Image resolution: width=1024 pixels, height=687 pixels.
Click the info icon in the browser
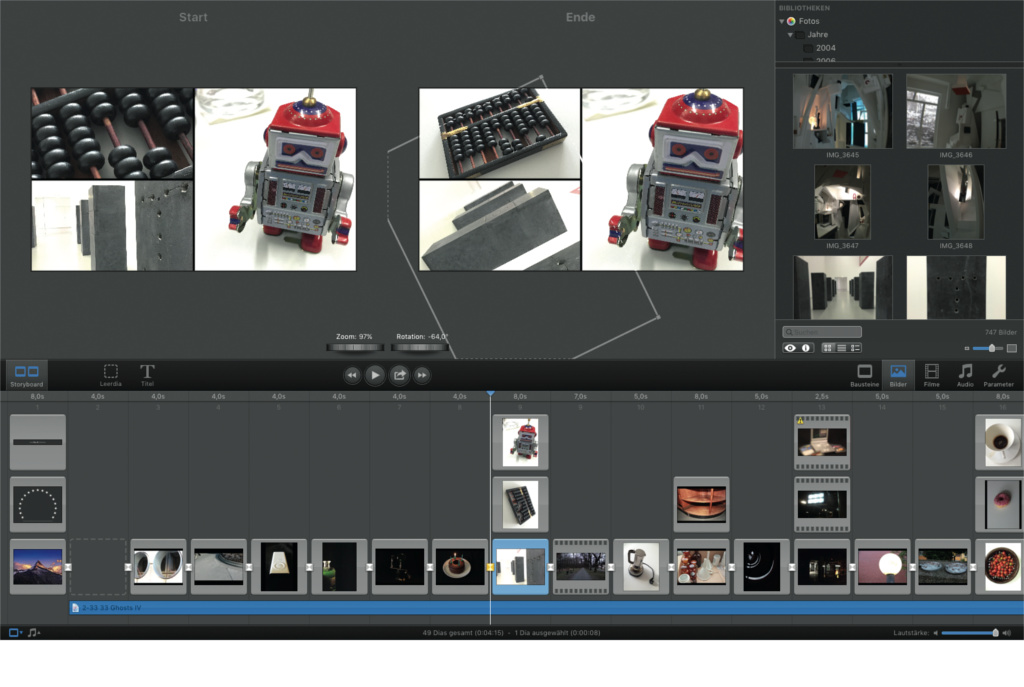806,348
